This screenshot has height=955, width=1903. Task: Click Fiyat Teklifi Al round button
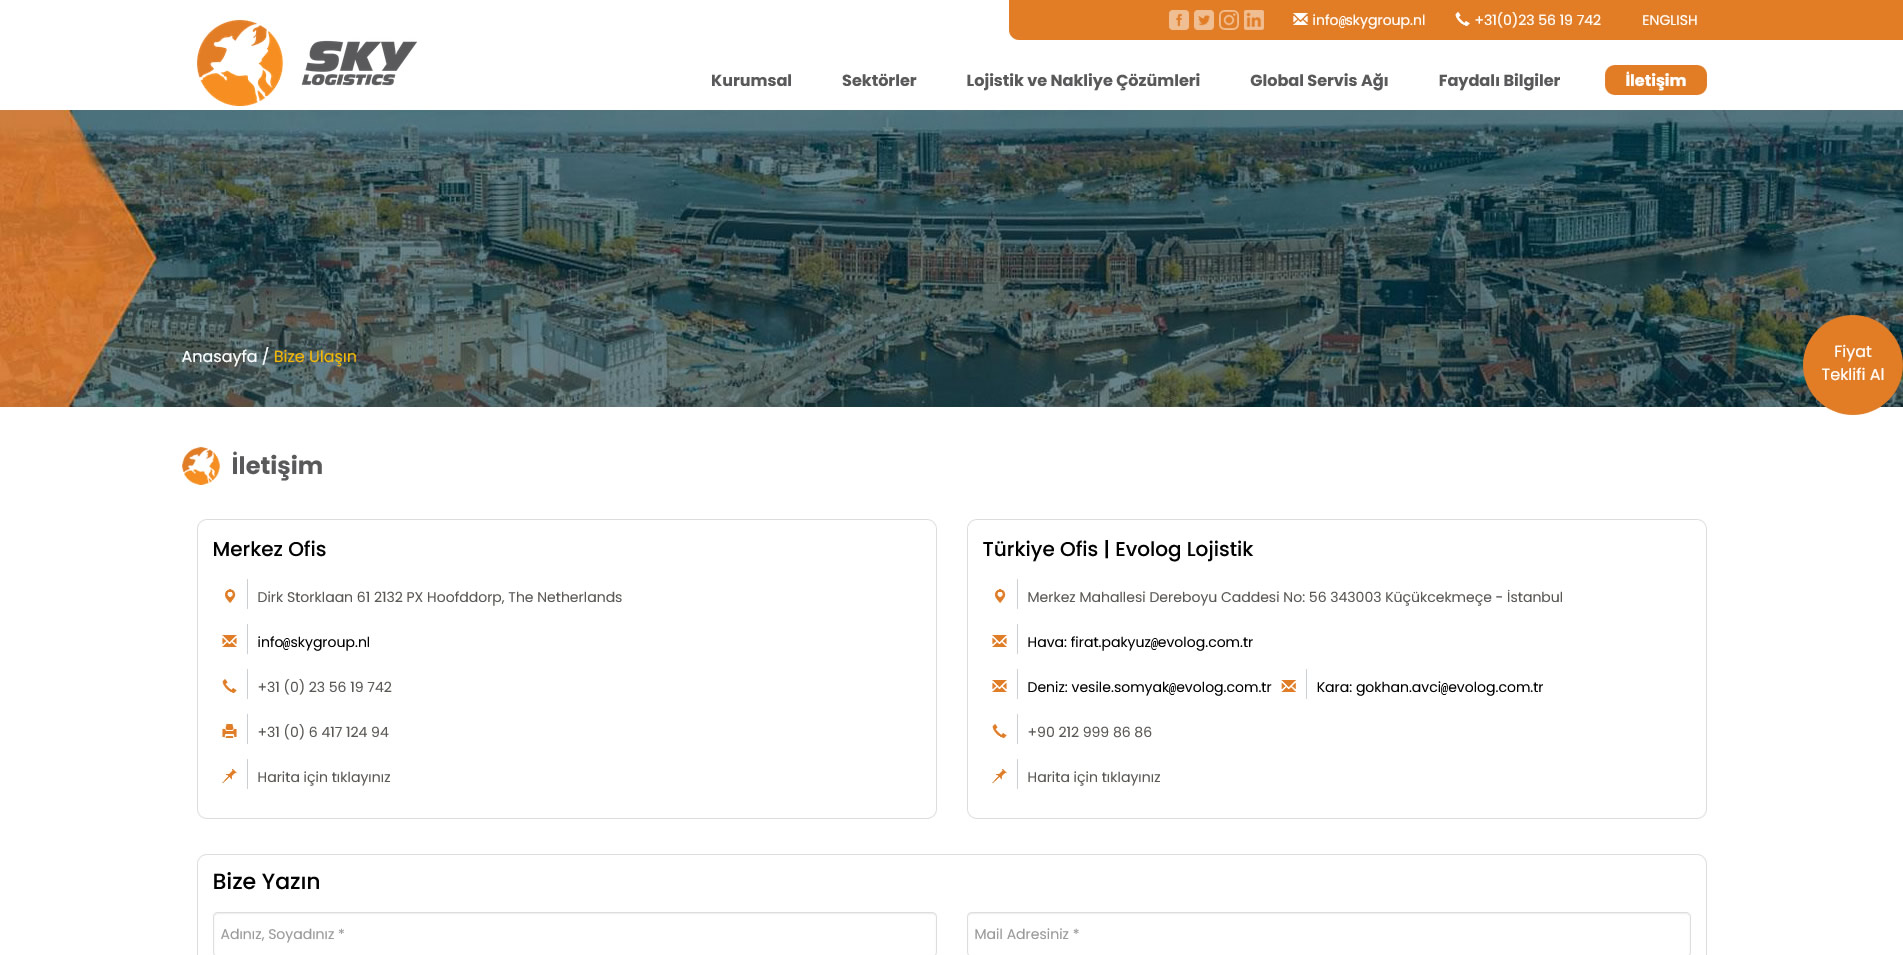coord(1852,364)
